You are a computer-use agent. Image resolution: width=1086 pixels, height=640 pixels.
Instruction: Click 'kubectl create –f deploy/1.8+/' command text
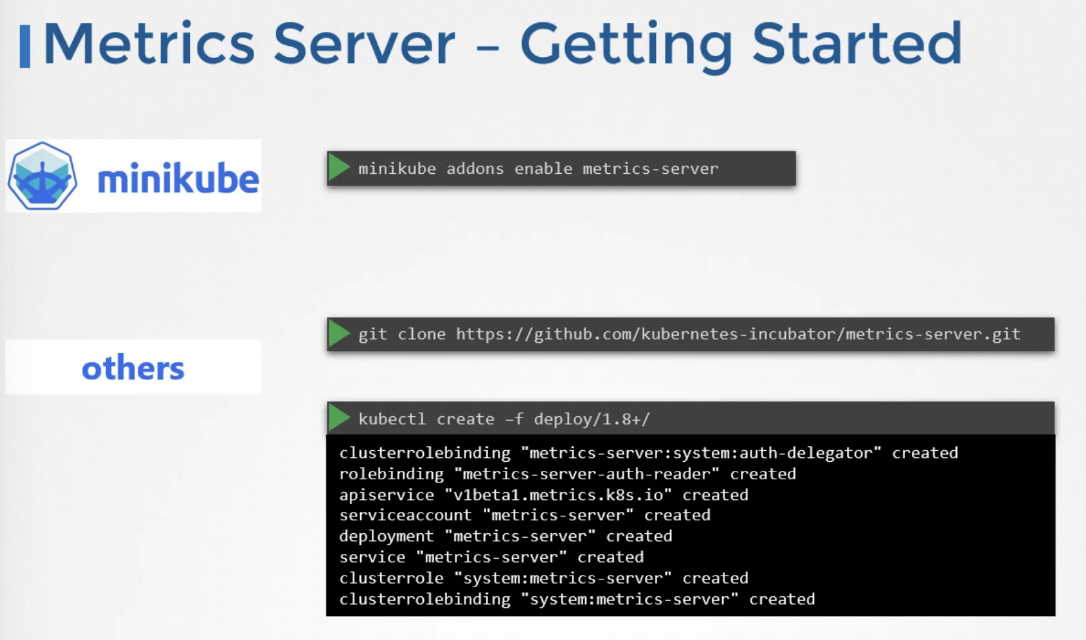504,419
